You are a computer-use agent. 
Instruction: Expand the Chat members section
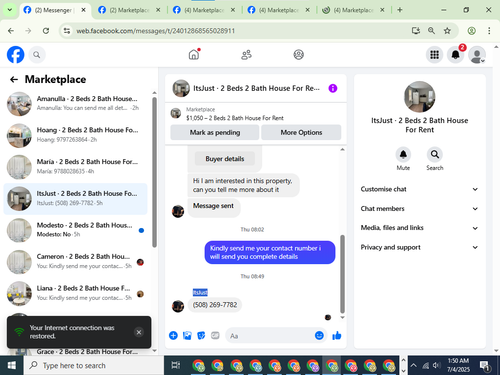(x=419, y=209)
